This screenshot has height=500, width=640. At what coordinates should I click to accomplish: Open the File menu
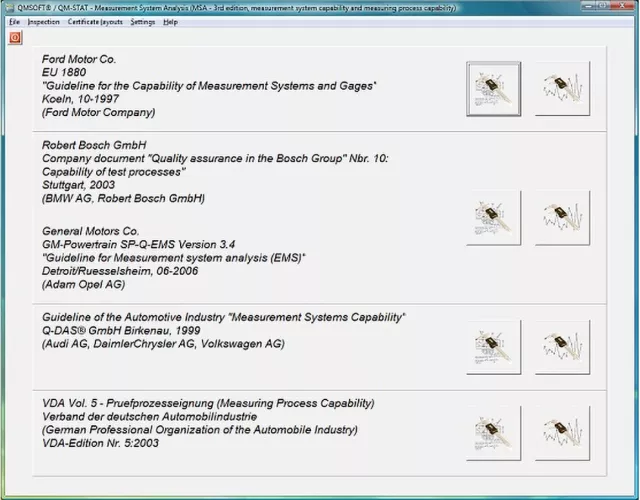coord(14,22)
